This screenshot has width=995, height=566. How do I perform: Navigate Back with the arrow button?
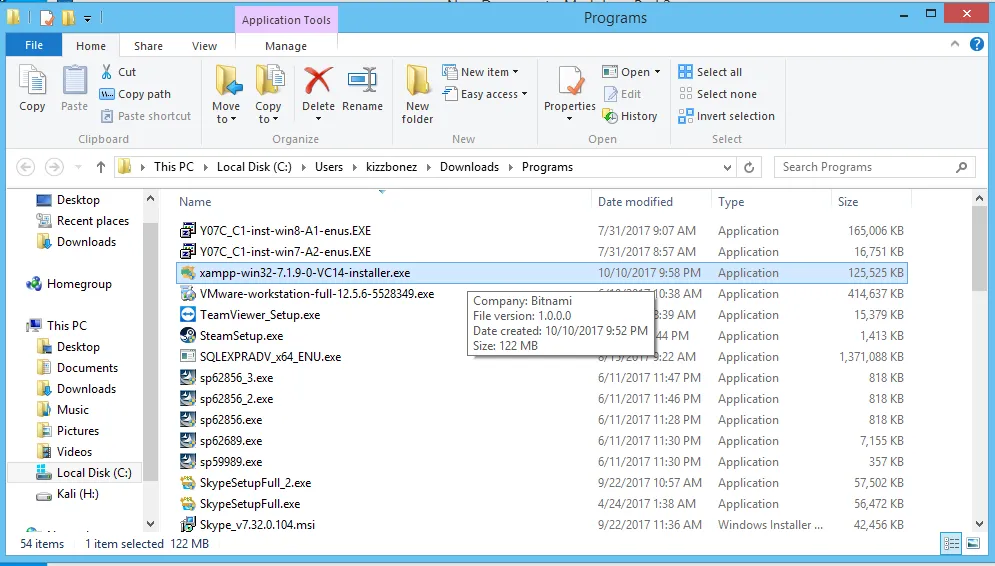point(25,167)
